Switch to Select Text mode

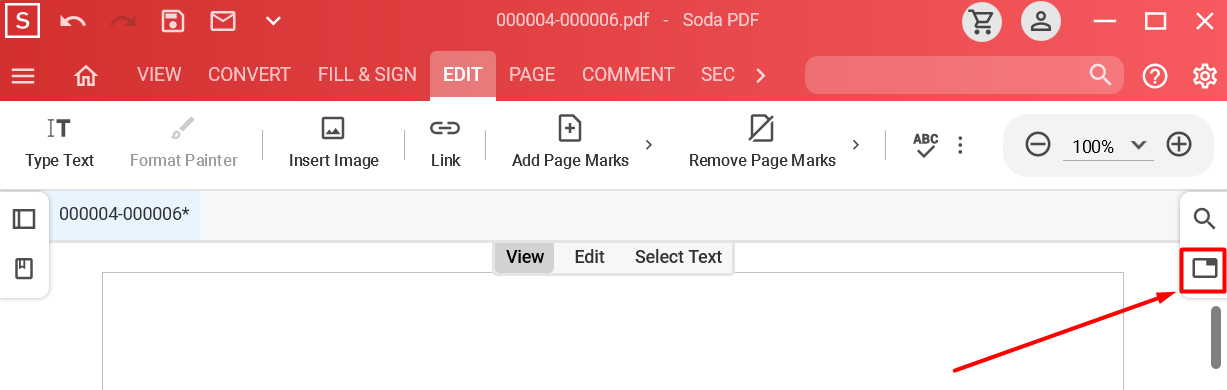(678, 257)
